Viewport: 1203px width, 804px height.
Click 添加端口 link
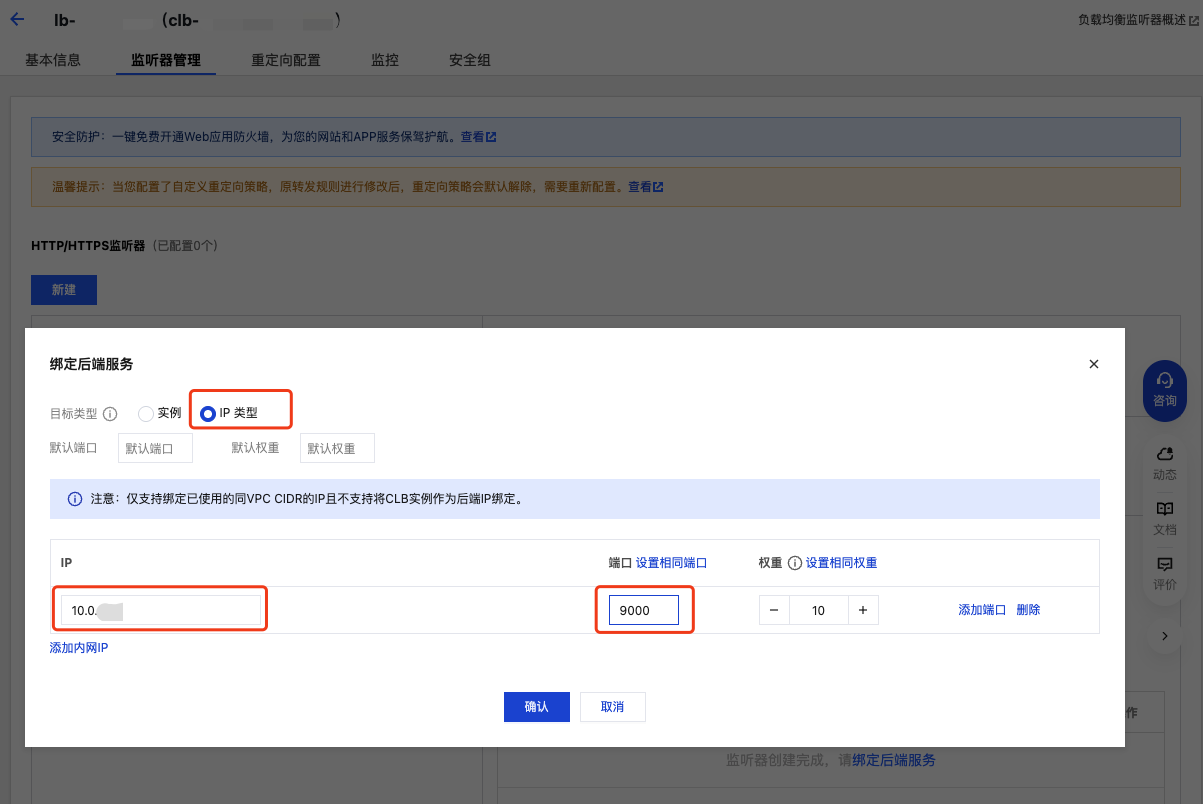[x=982, y=609]
